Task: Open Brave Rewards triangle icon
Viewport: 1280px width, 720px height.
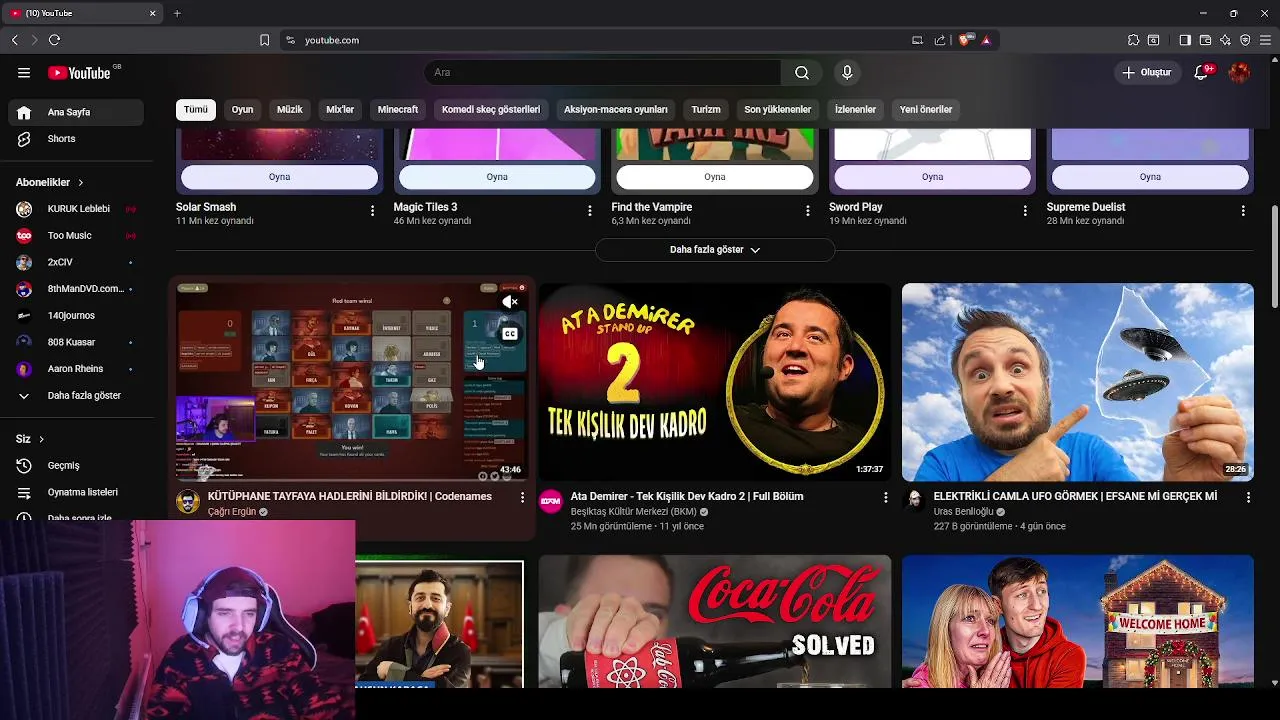Action: pos(986,40)
